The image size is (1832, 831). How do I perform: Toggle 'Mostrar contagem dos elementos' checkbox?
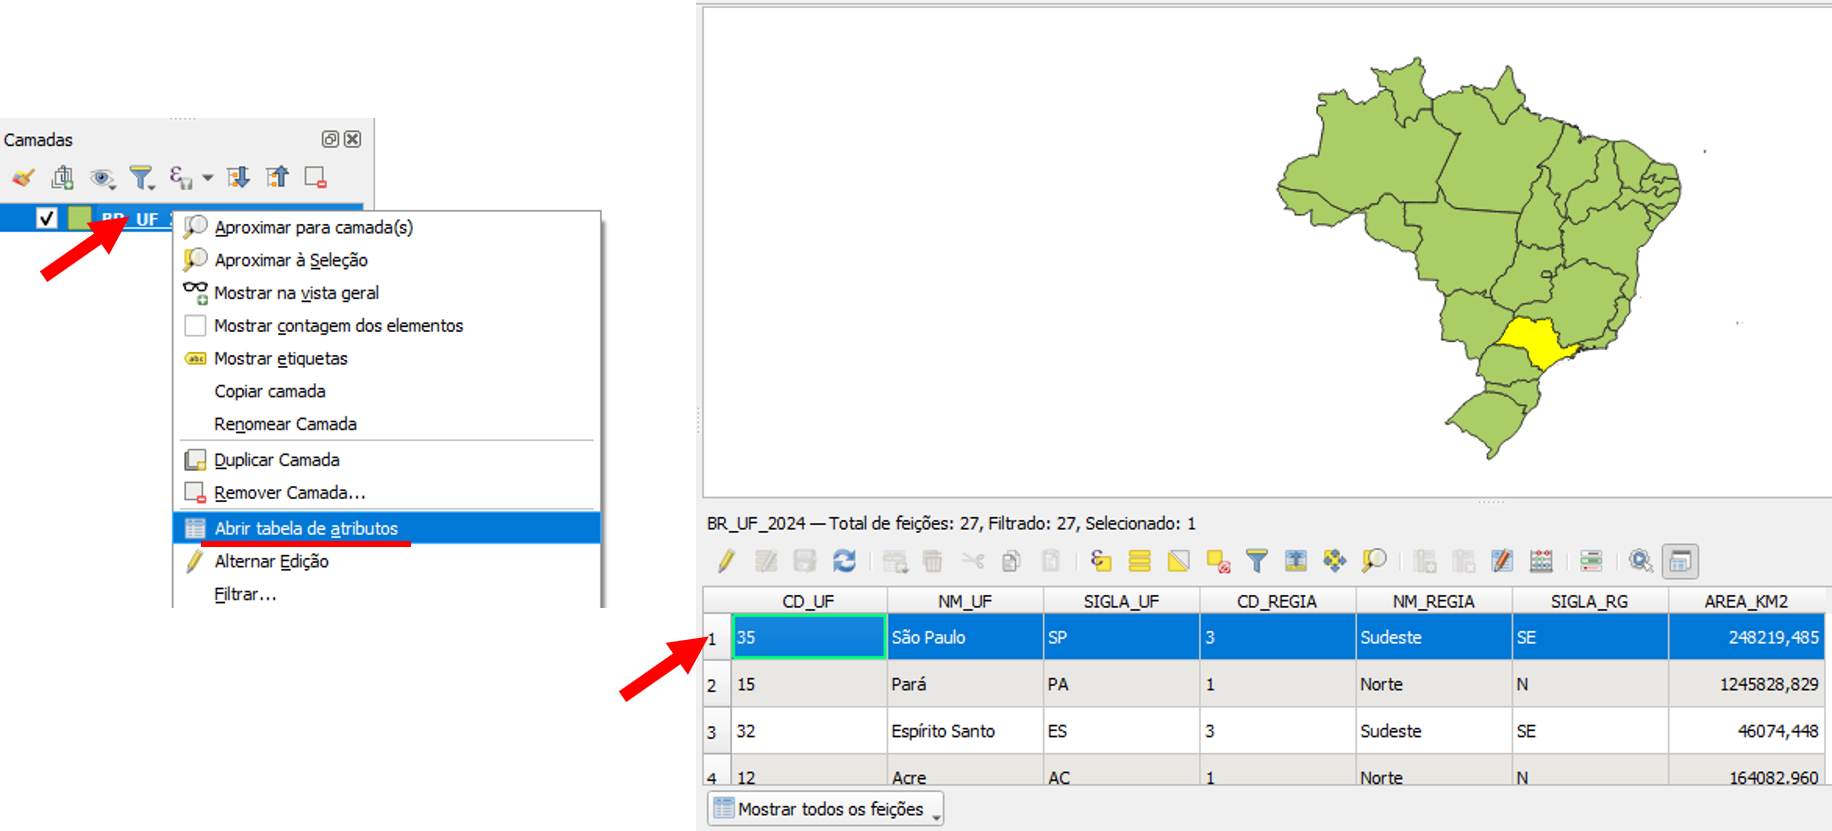[196, 326]
